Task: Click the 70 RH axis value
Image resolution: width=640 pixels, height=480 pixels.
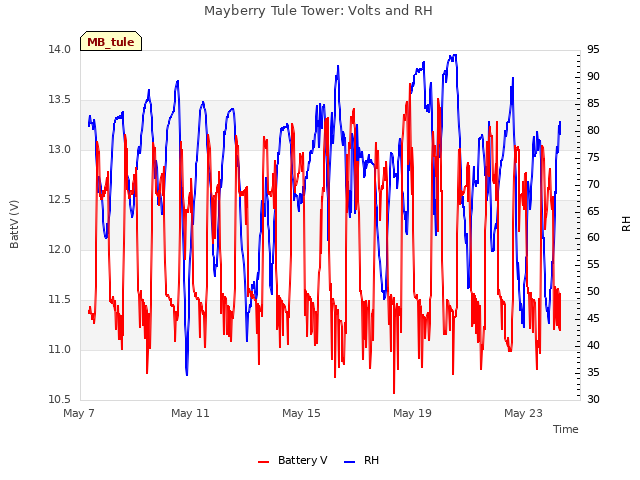Action: click(593, 184)
